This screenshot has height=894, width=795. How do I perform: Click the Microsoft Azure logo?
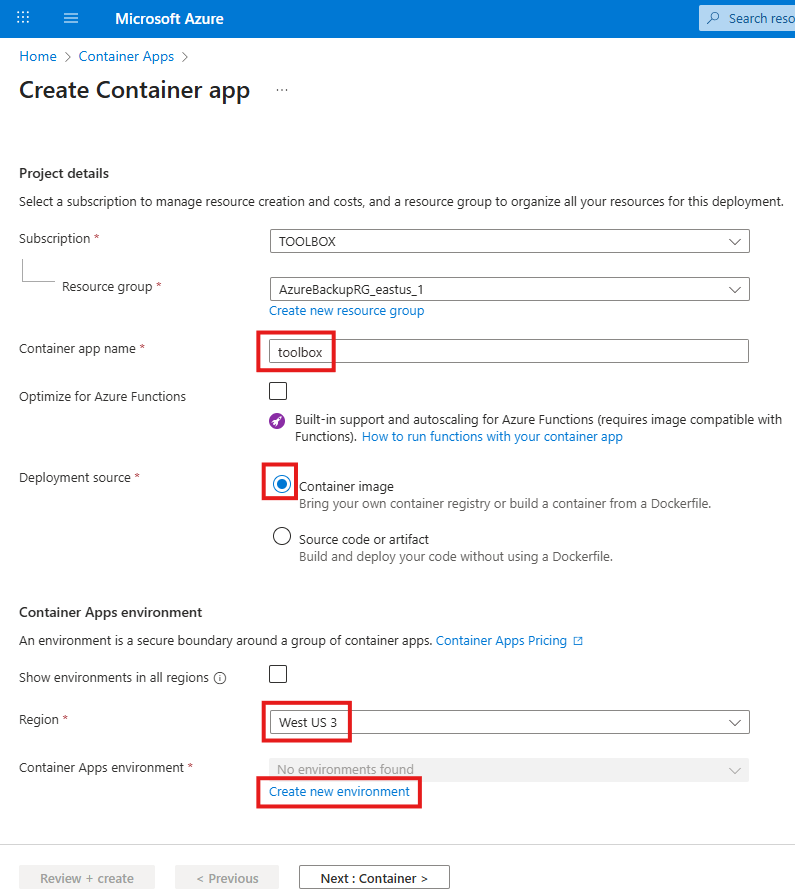coord(168,18)
